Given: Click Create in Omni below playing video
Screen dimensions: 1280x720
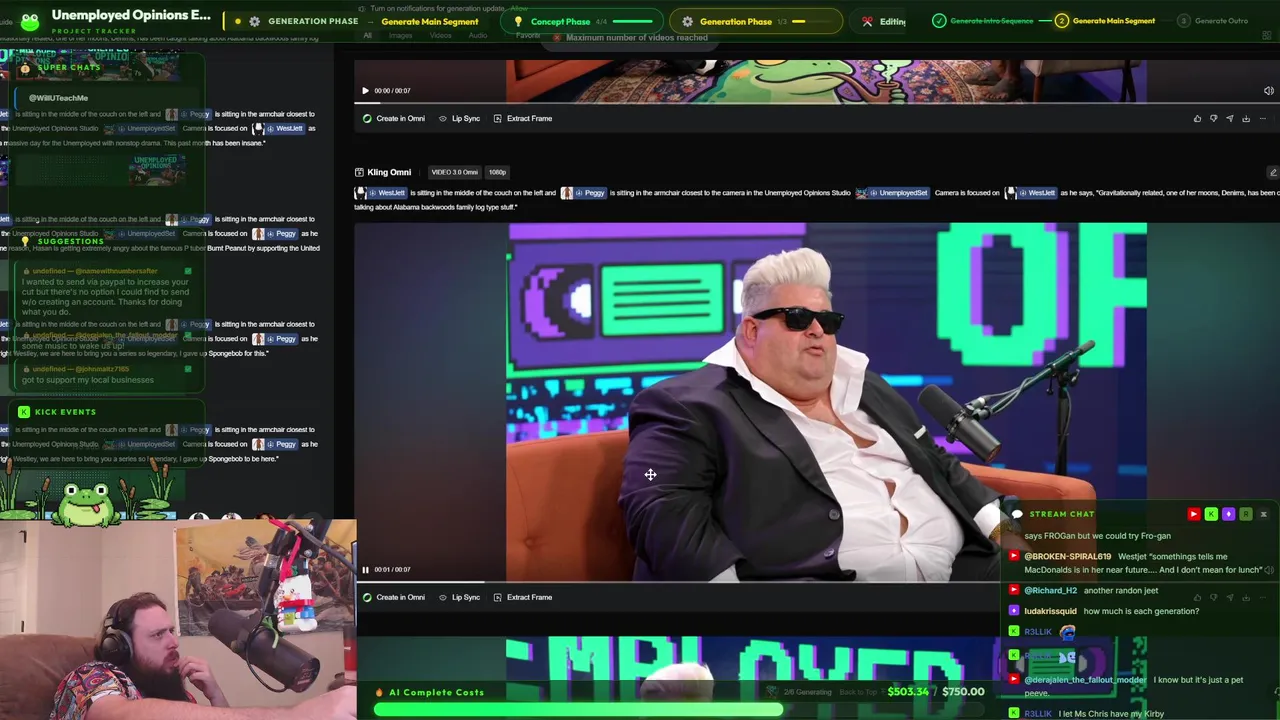Looking at the screenshot, I should coord(394,597).
